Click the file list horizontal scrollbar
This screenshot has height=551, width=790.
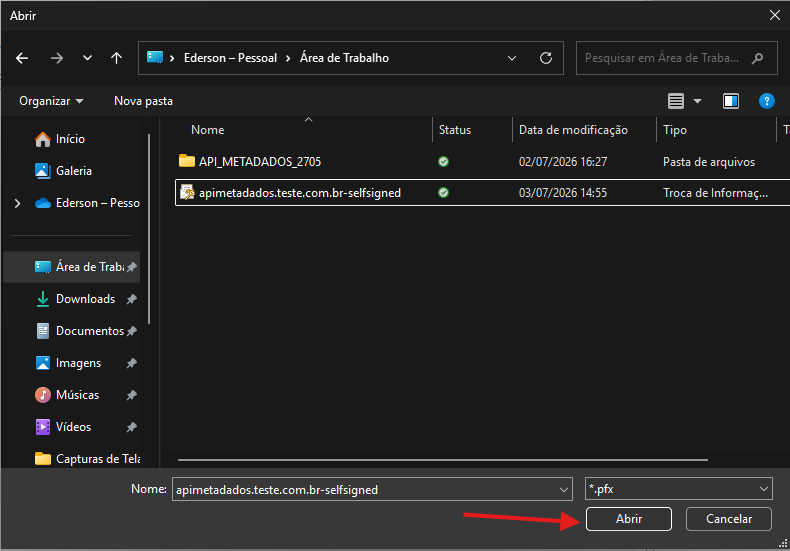(442, 460)
